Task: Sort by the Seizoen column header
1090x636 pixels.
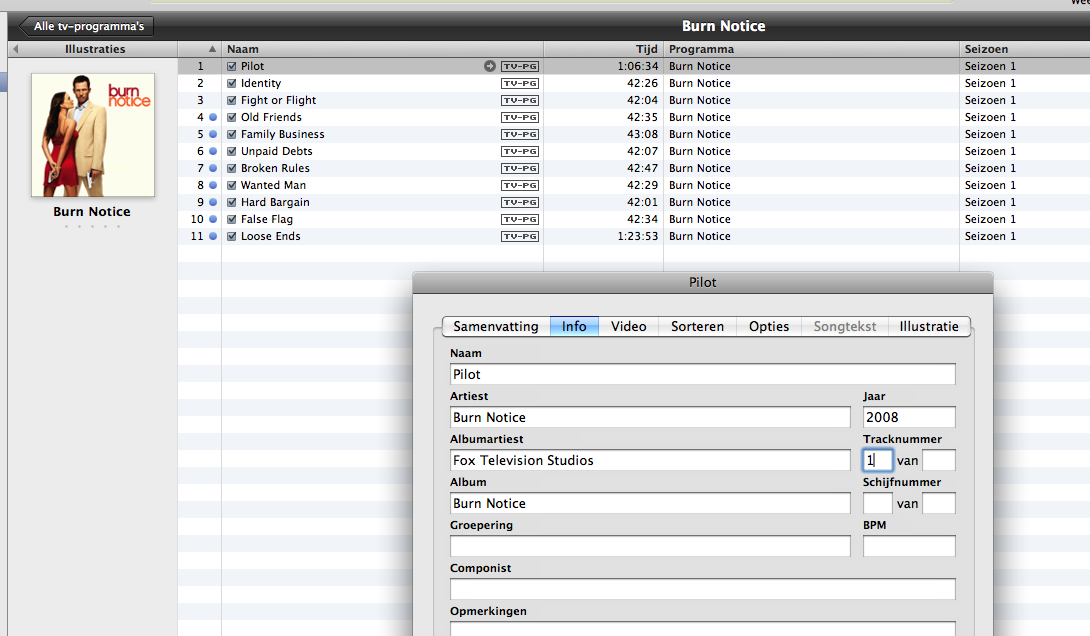Action: click(x=1025, y=49)
